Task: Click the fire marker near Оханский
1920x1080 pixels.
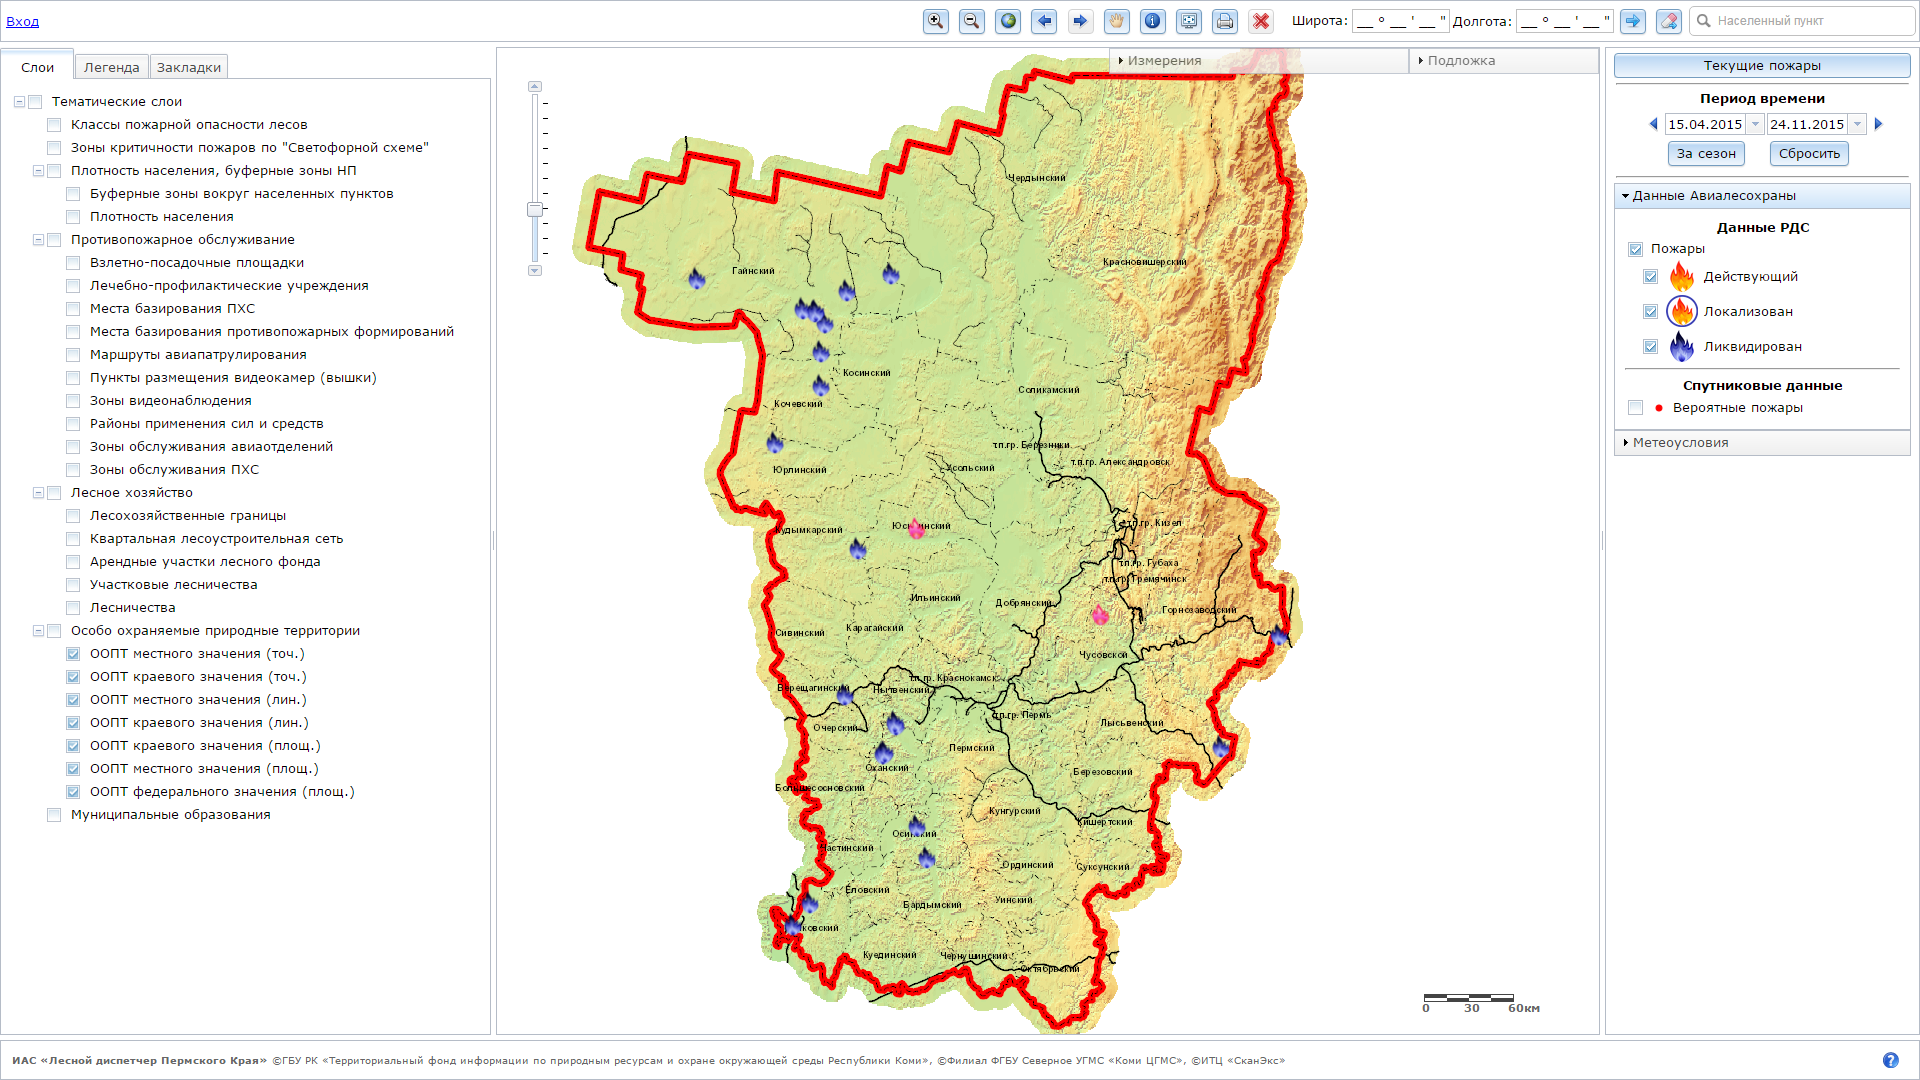Action: (884, 752)
